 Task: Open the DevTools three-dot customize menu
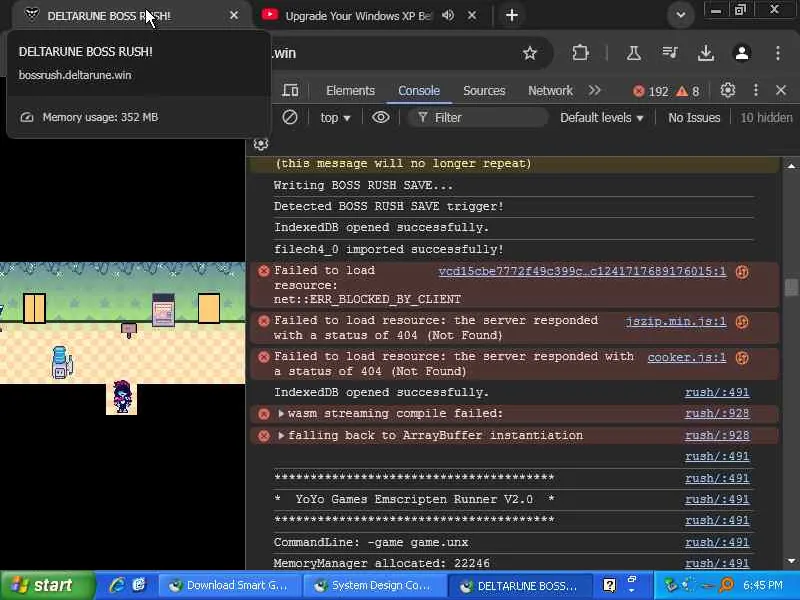(x=756, y=90)
